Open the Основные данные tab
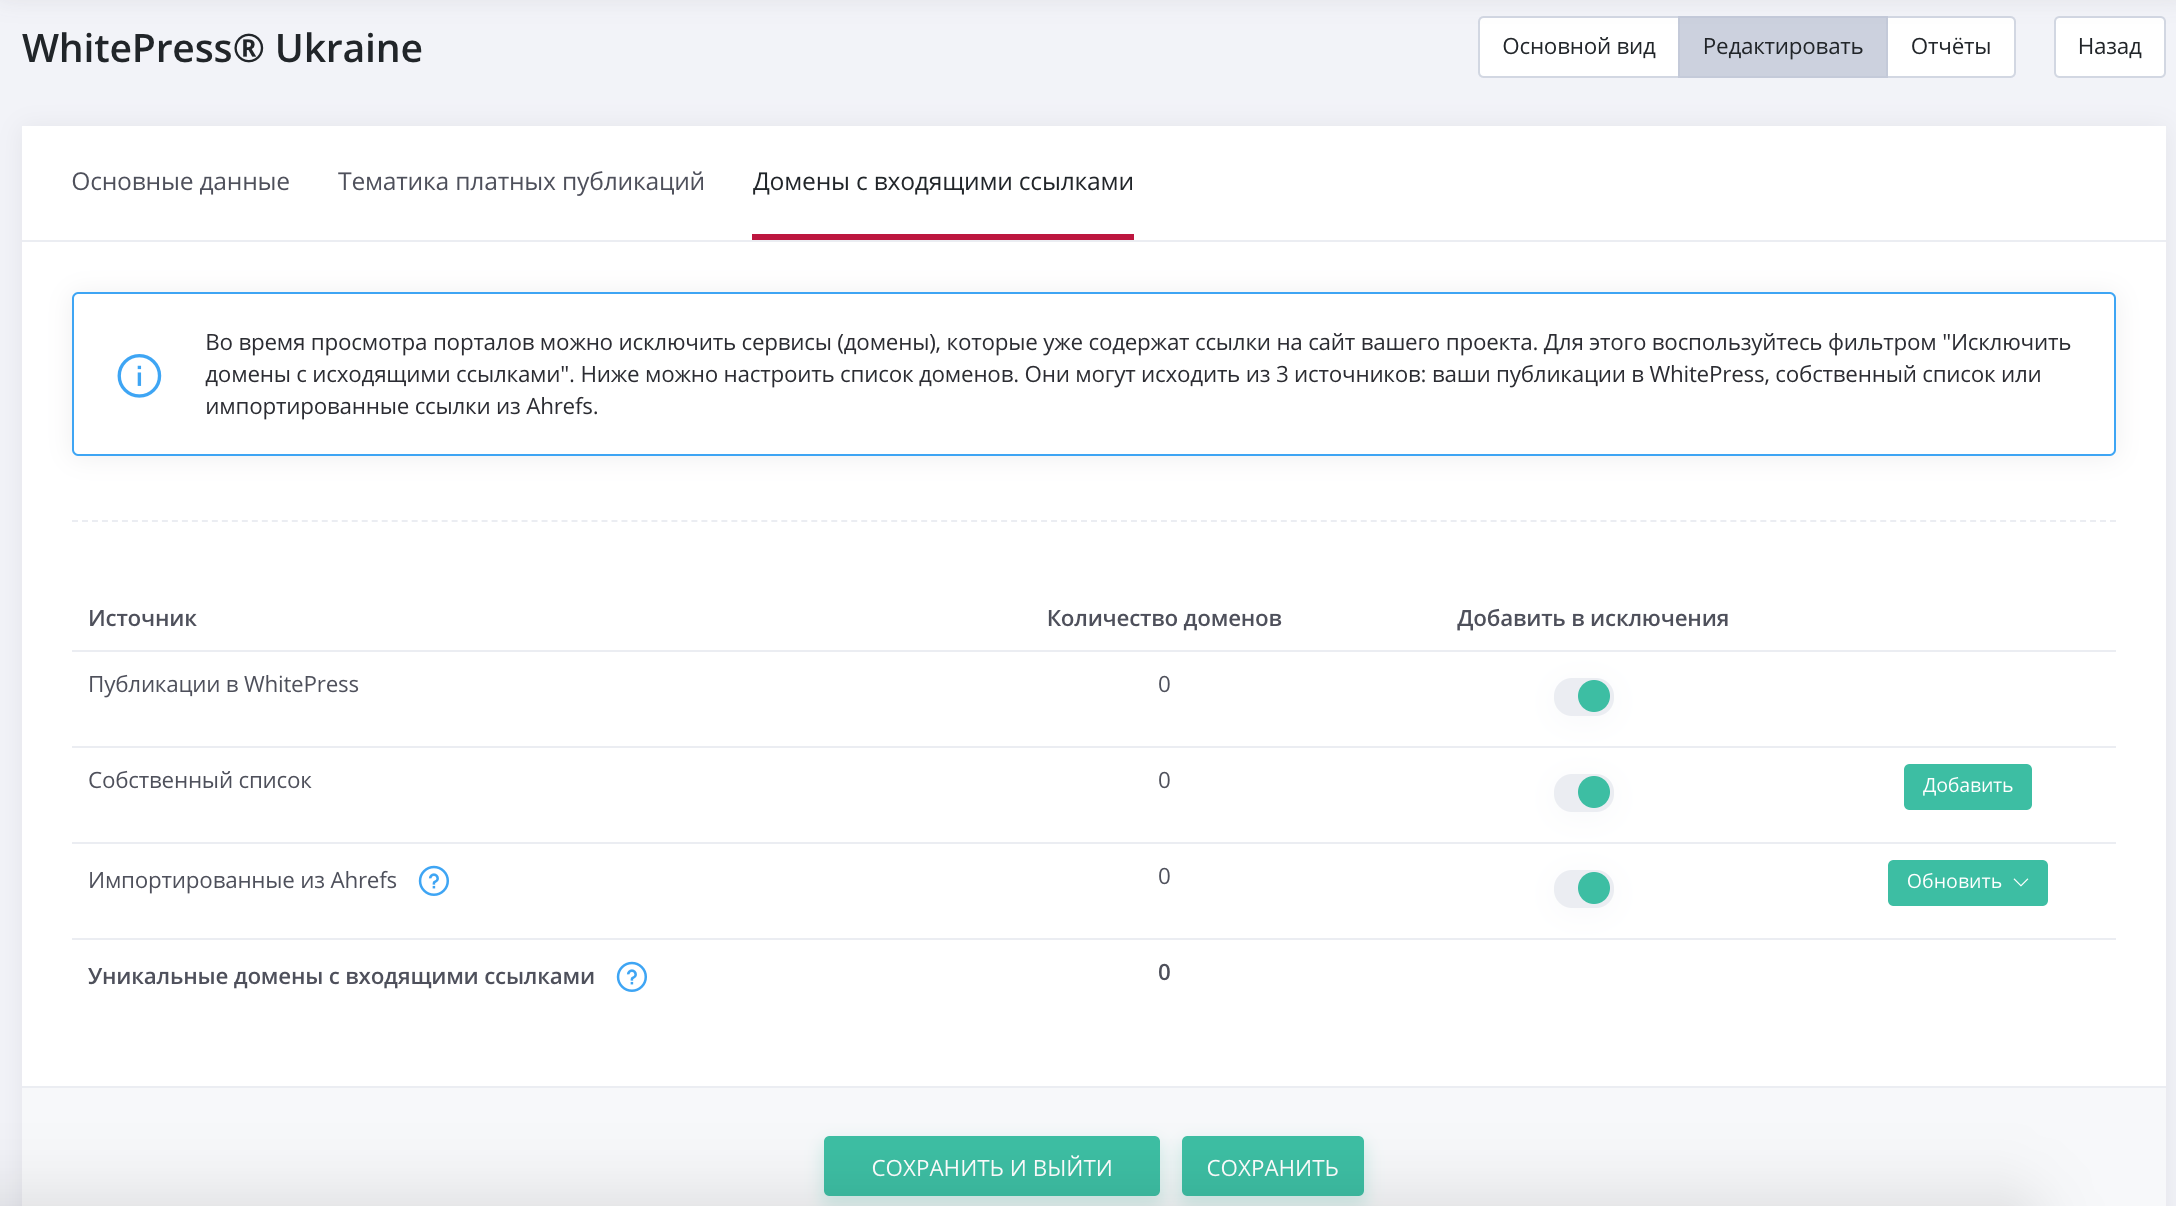This screenshot has width=2176, height=1206. coord(180,181)
